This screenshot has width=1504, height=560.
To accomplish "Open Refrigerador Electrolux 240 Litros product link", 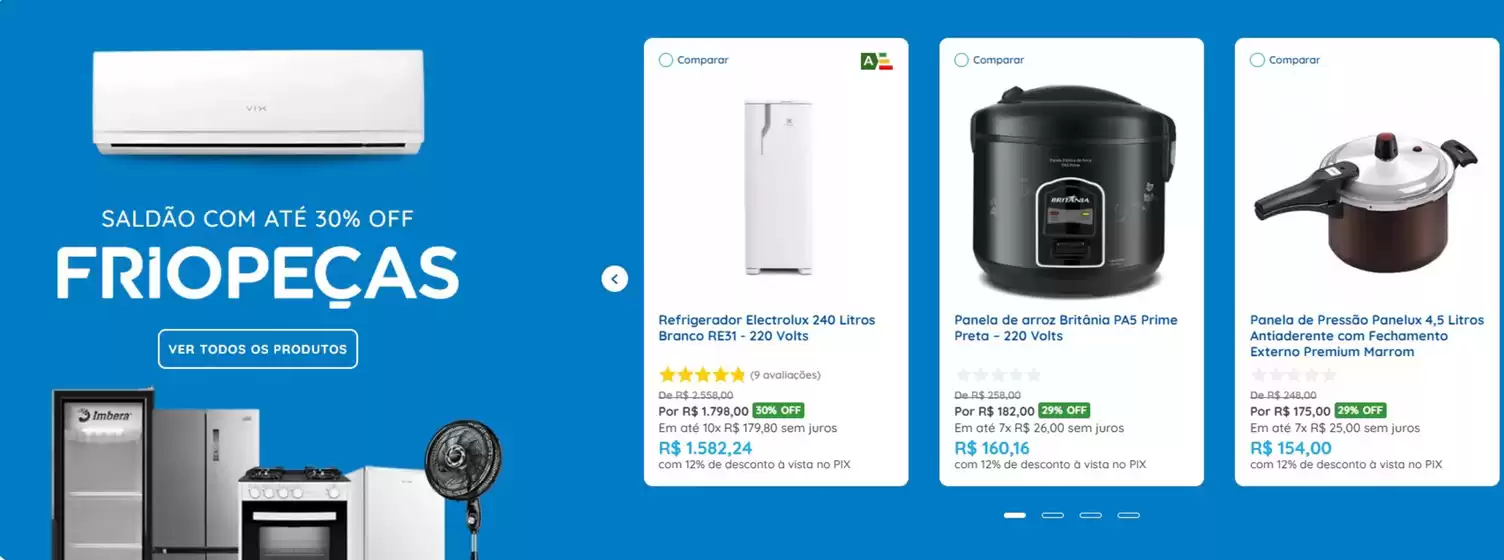I will coord(766,328).
